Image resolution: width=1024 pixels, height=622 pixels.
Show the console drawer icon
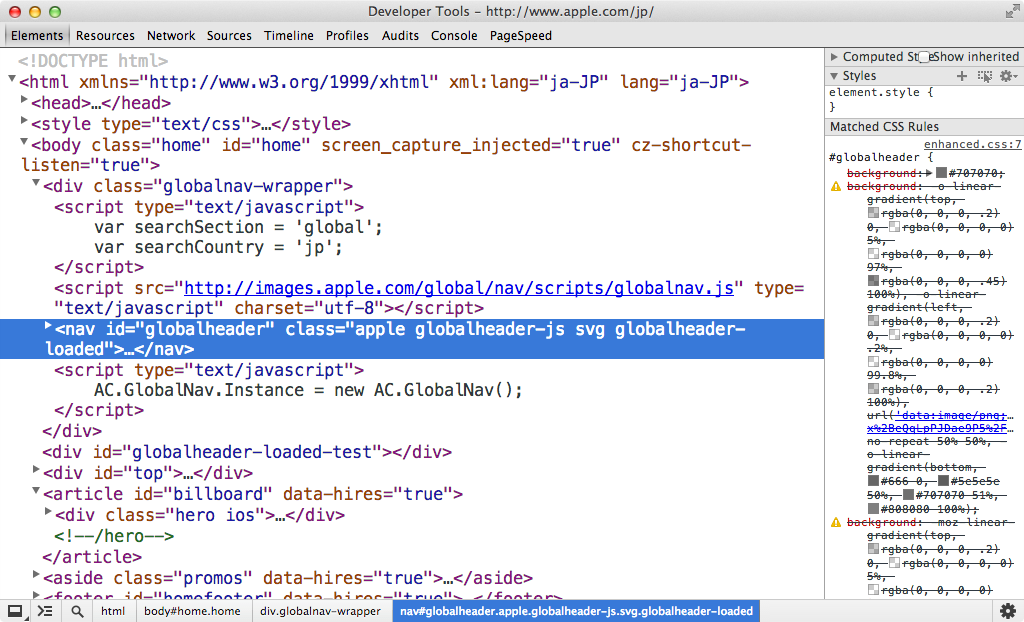[x=44, y=612]
